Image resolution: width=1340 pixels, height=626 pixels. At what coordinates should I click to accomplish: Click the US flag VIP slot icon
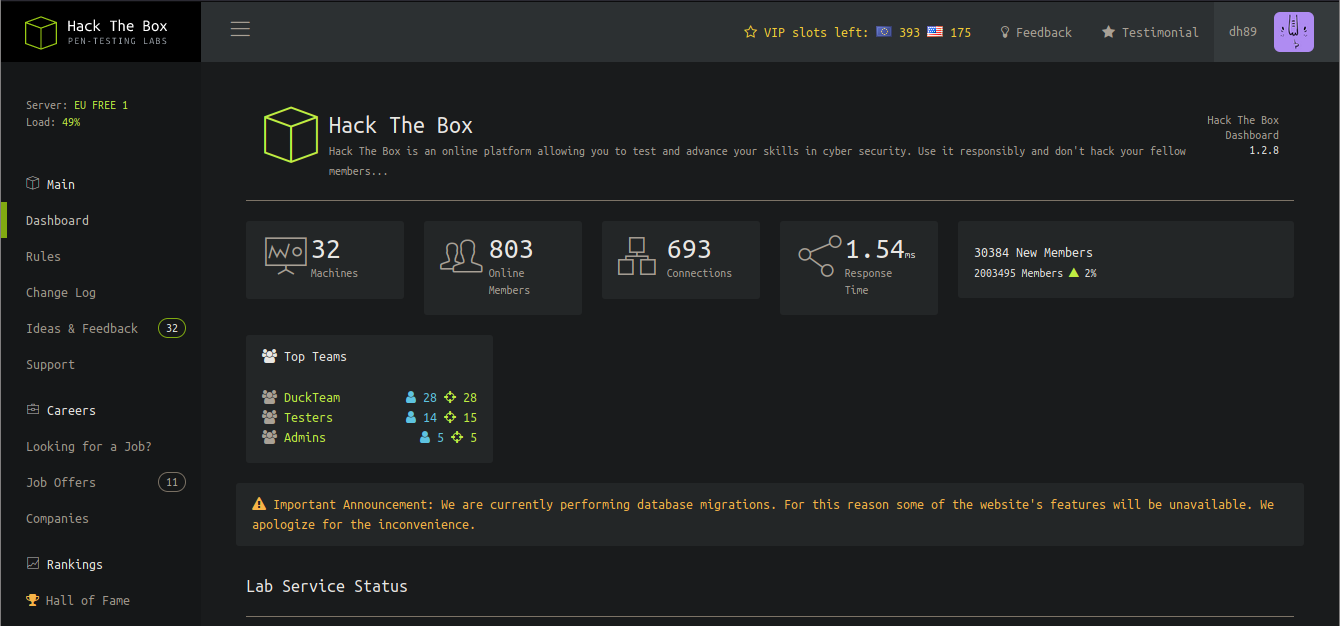coord(935,32)
